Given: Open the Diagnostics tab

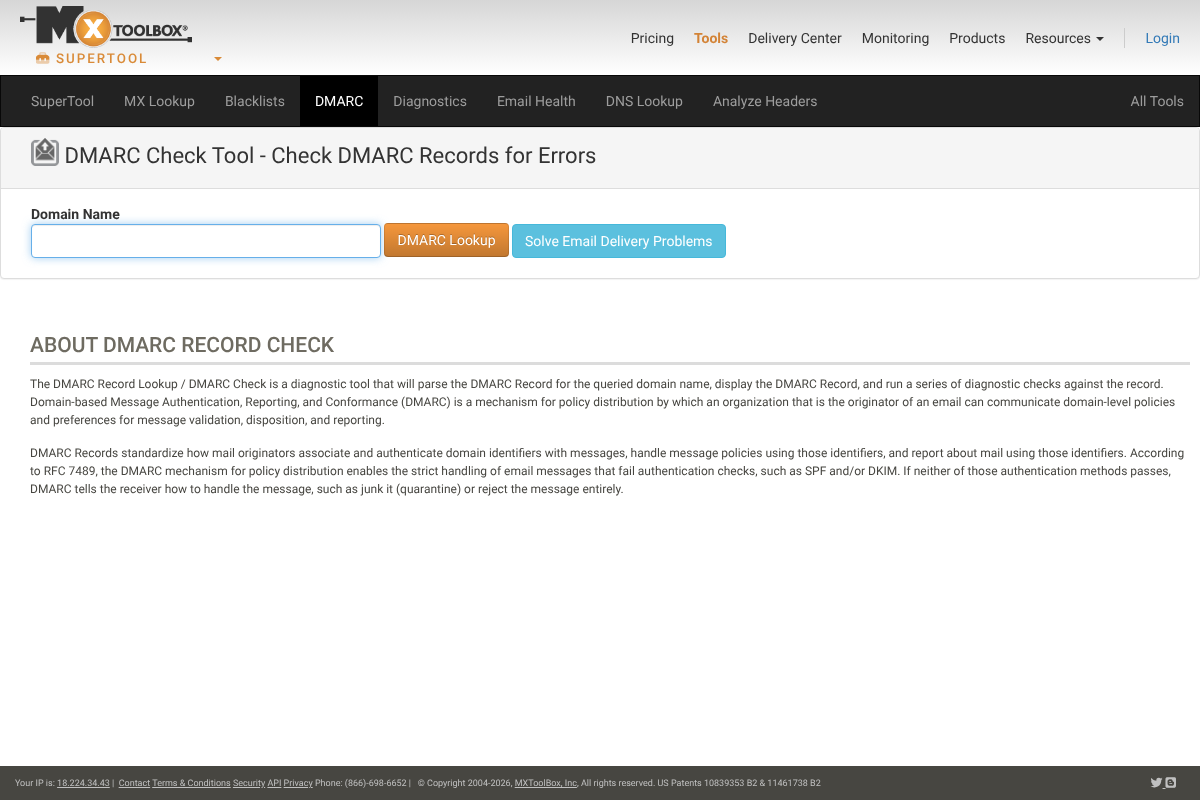Looking at the screenshot, I should click(x=430, y=101).
